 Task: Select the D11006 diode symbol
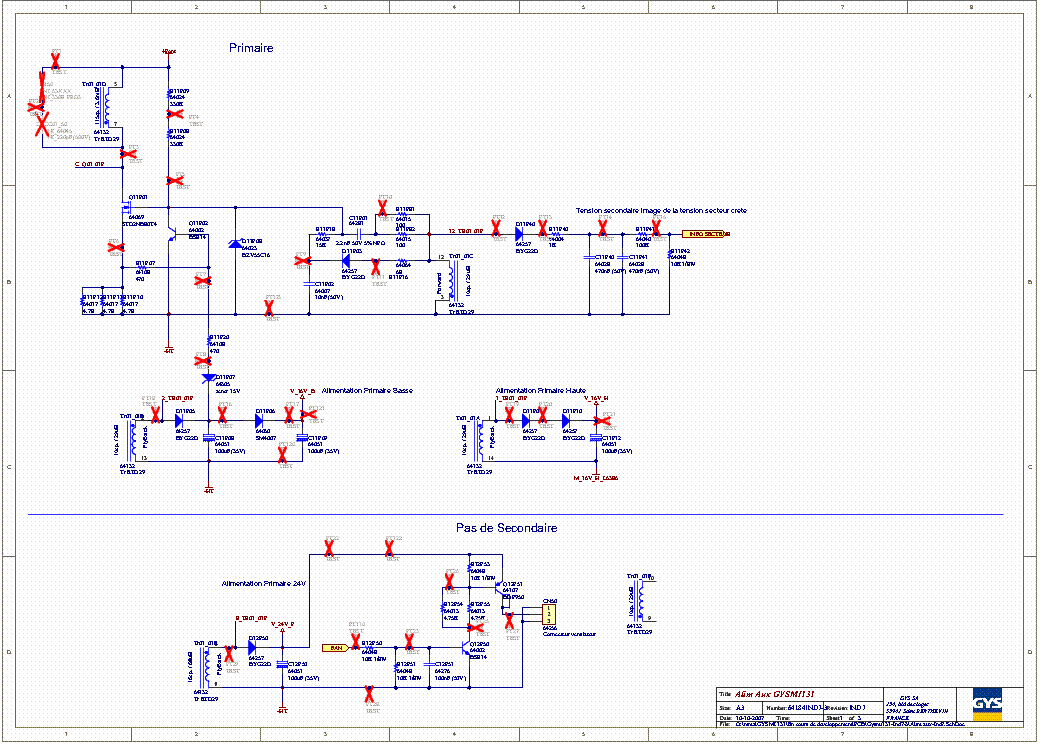(x=259, y=421)
